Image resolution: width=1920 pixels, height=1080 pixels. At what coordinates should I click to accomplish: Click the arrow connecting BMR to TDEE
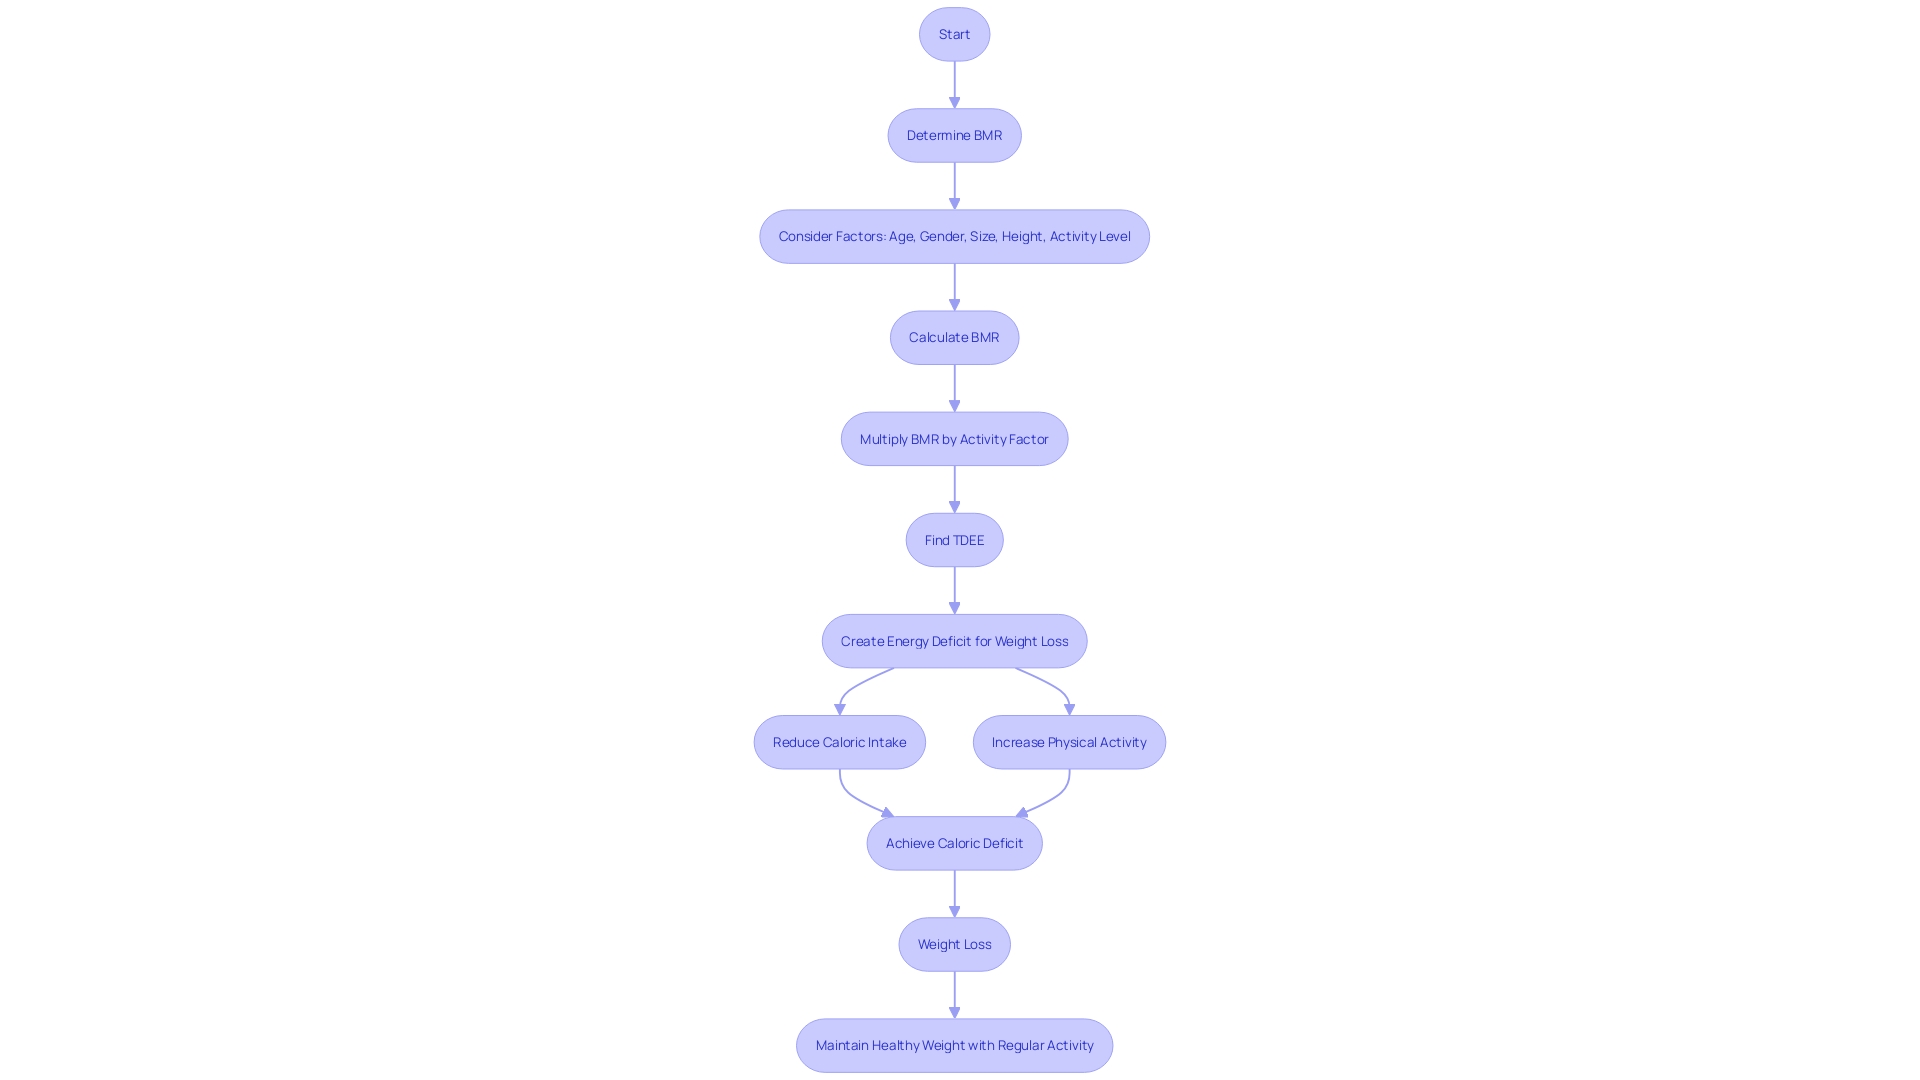coord(953,489)
